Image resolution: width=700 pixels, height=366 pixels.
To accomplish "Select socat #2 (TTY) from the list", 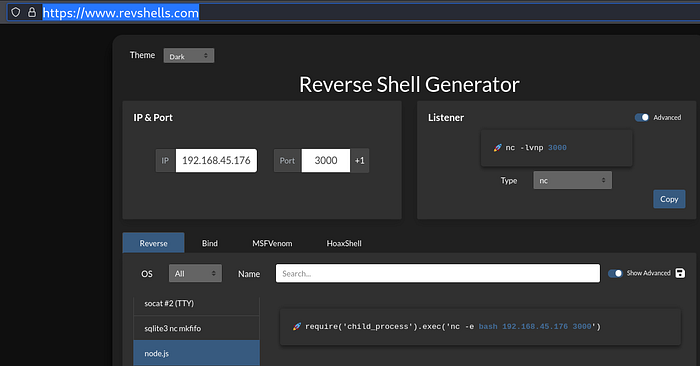I will click(196, 304).
